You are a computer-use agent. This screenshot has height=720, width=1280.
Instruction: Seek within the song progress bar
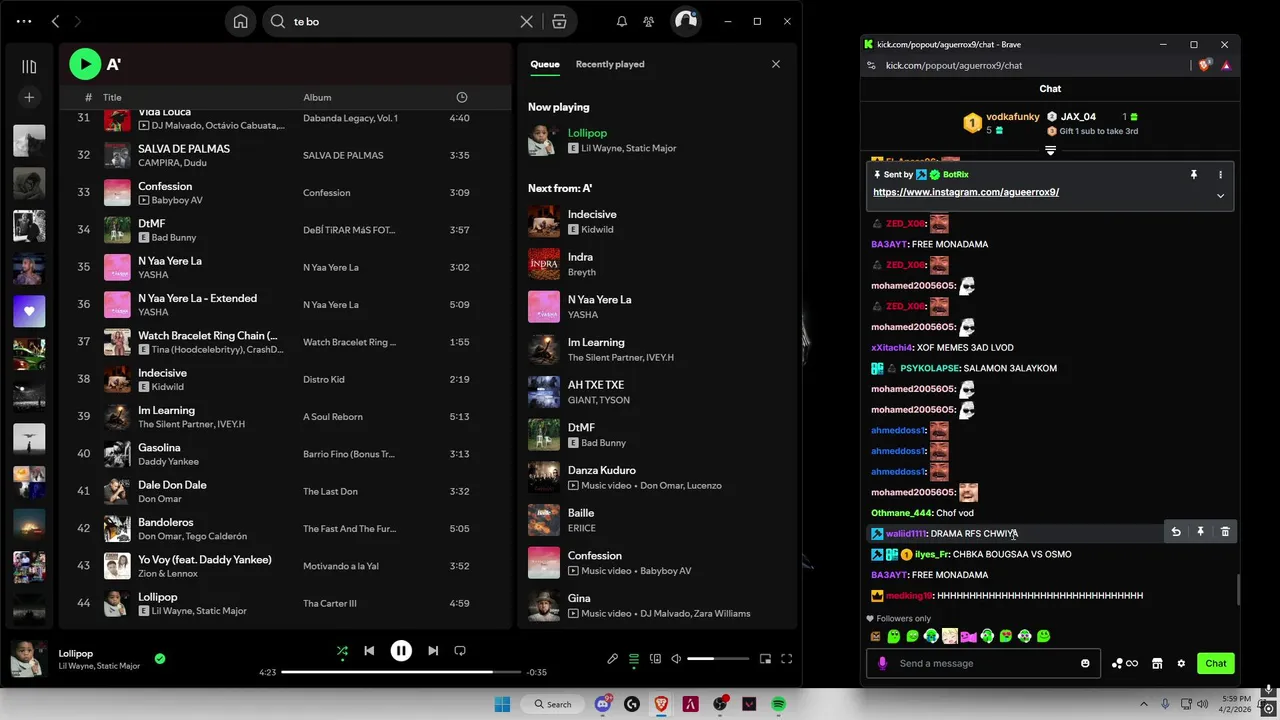(401, 672)
